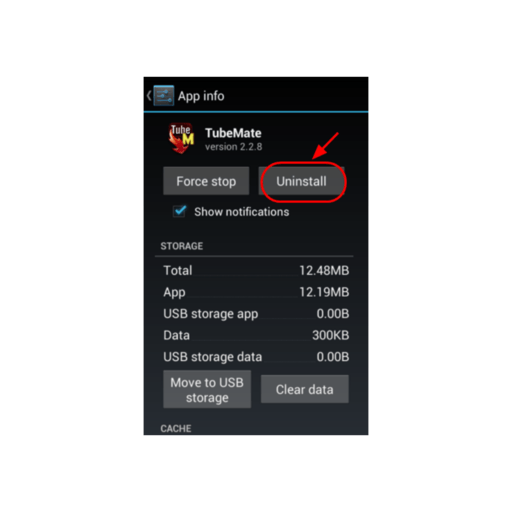Click the Settings sliders icon in header
Viewport: 512px width, 512px height.
164,96
